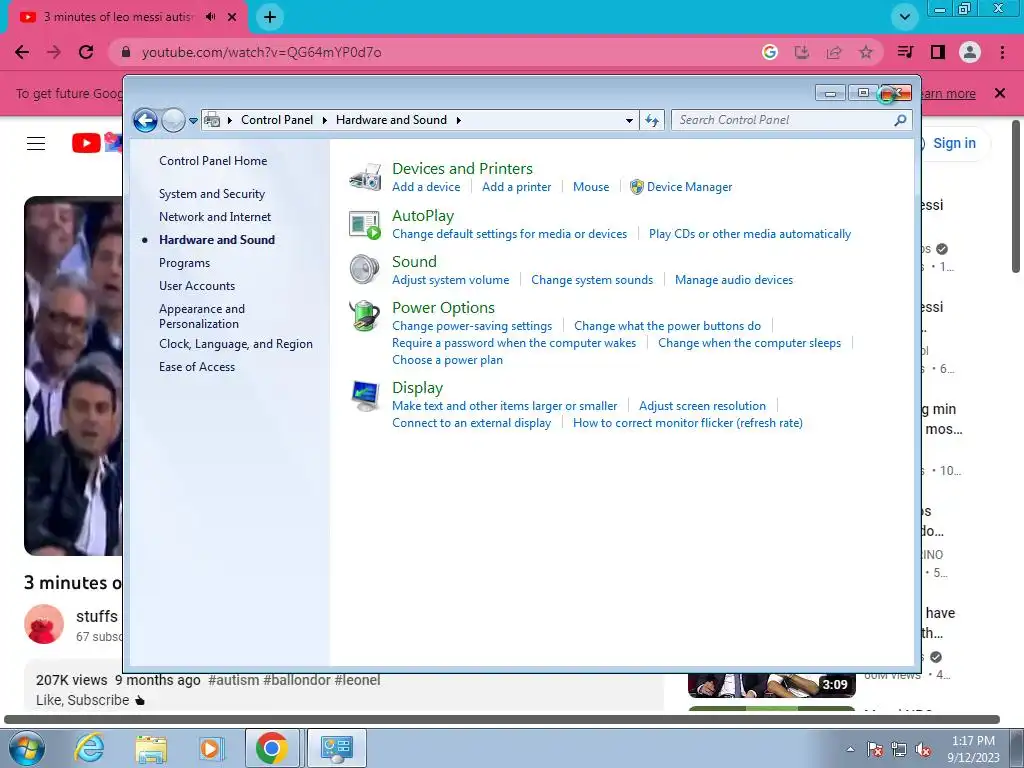Open Clock, Language, and Region
This screenshot has width=1024, height=768.
tap(236, 344)
